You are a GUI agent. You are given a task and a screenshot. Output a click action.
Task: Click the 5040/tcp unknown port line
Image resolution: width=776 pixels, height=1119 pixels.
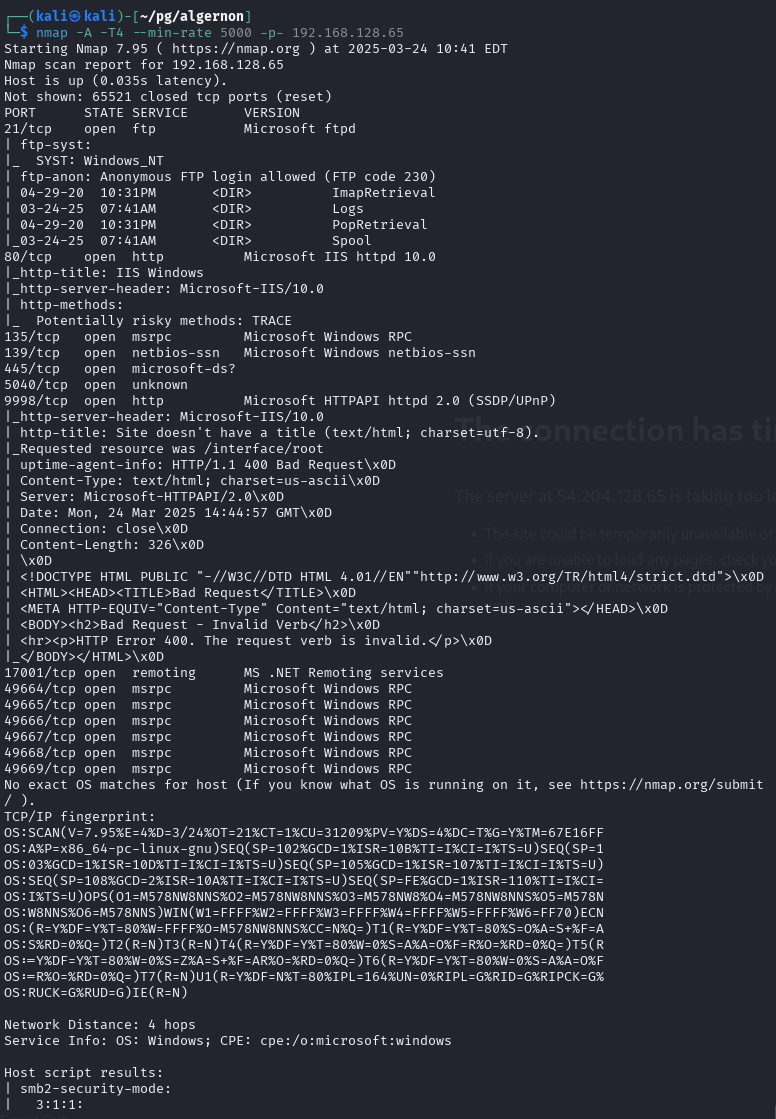(x=96, y=384)
